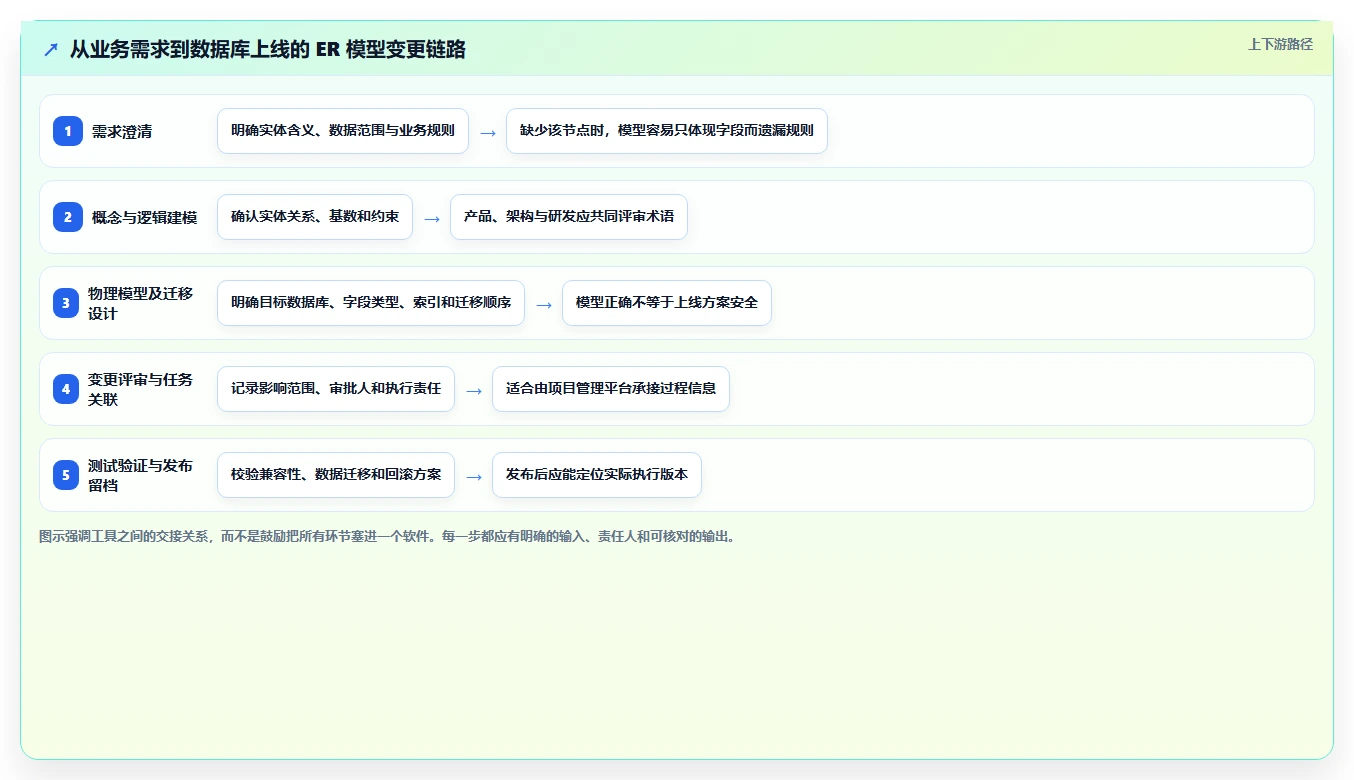
Task: Select the 测试验证与发布留档 step label
Action: tap(141, 475)
